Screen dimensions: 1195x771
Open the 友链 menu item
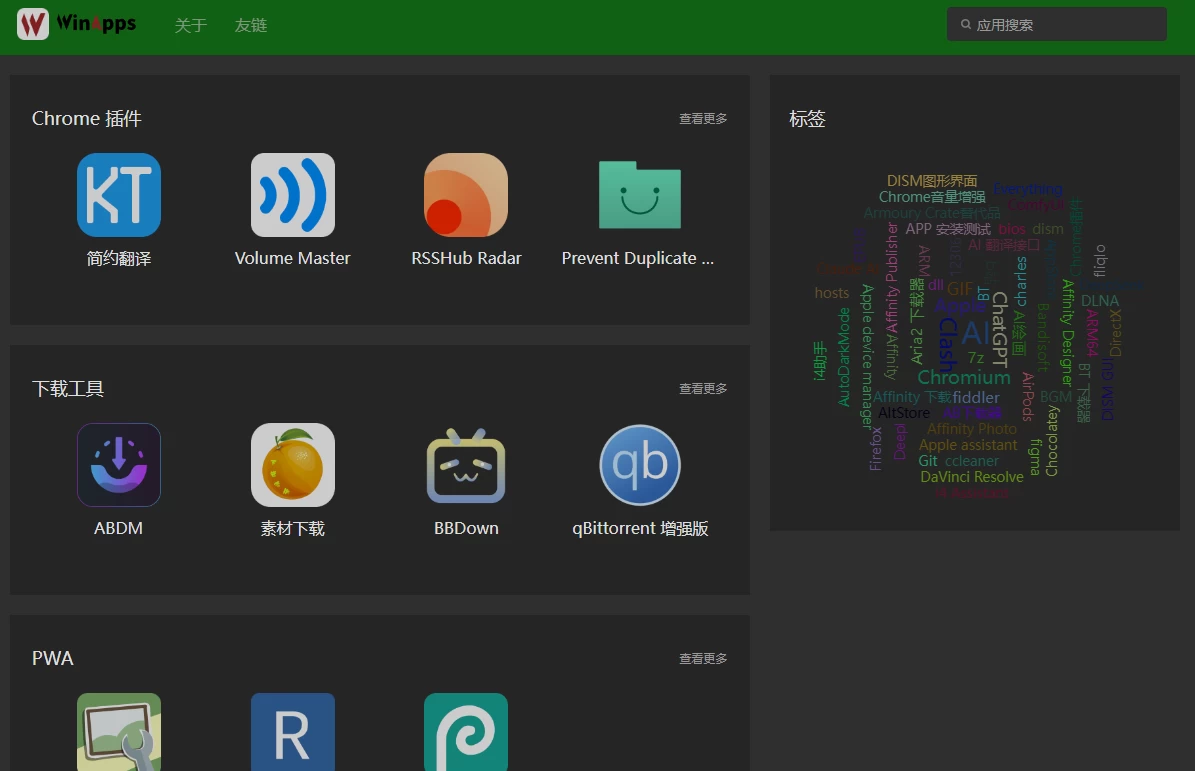[251, 25]
